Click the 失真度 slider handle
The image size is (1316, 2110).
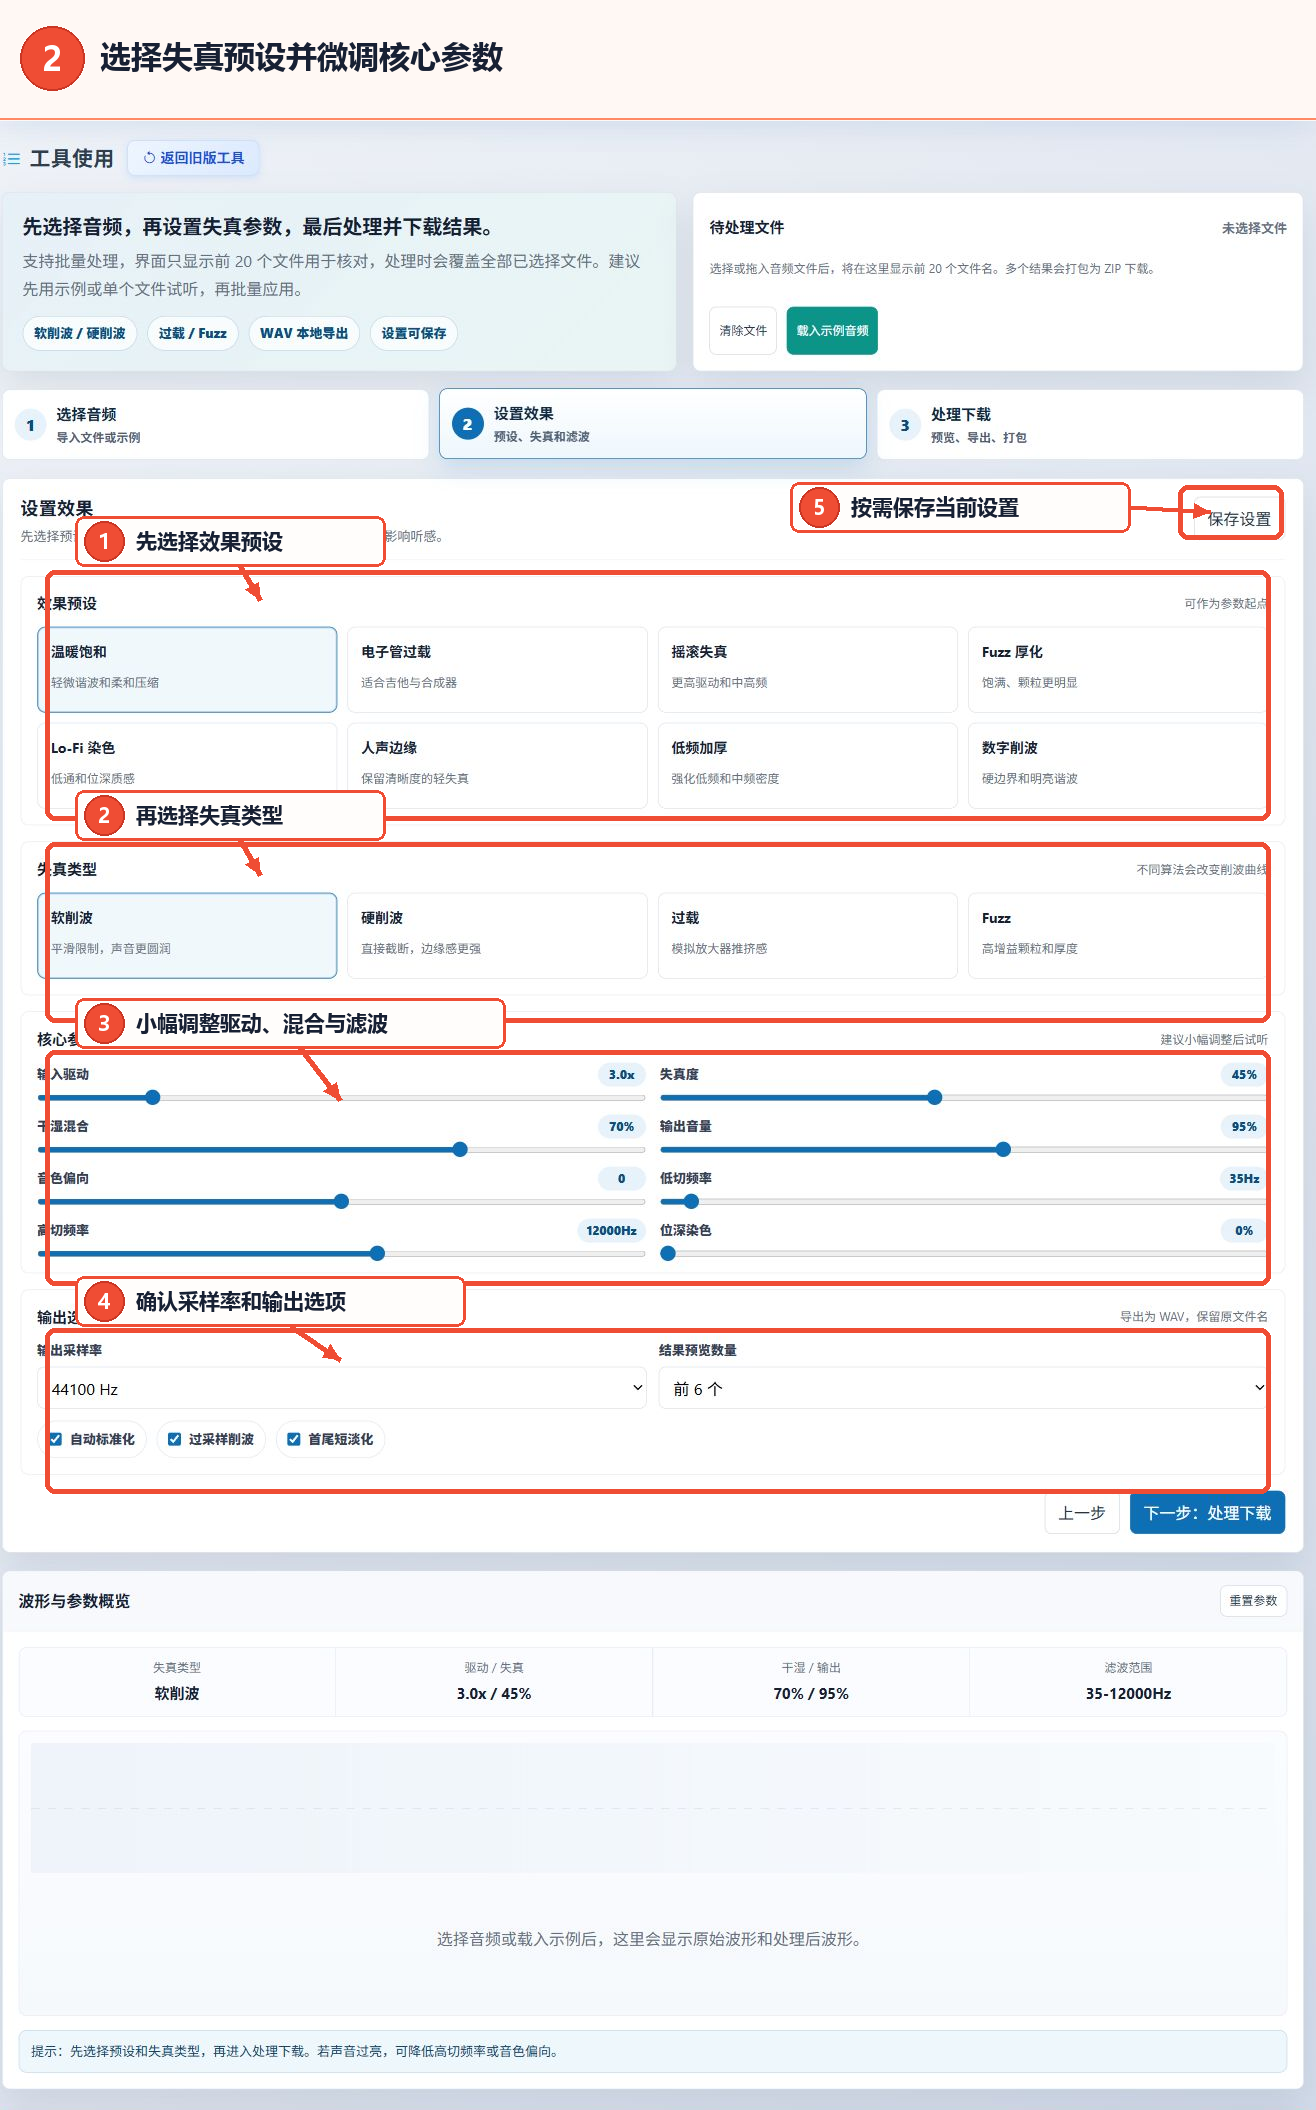(935, 1097)
